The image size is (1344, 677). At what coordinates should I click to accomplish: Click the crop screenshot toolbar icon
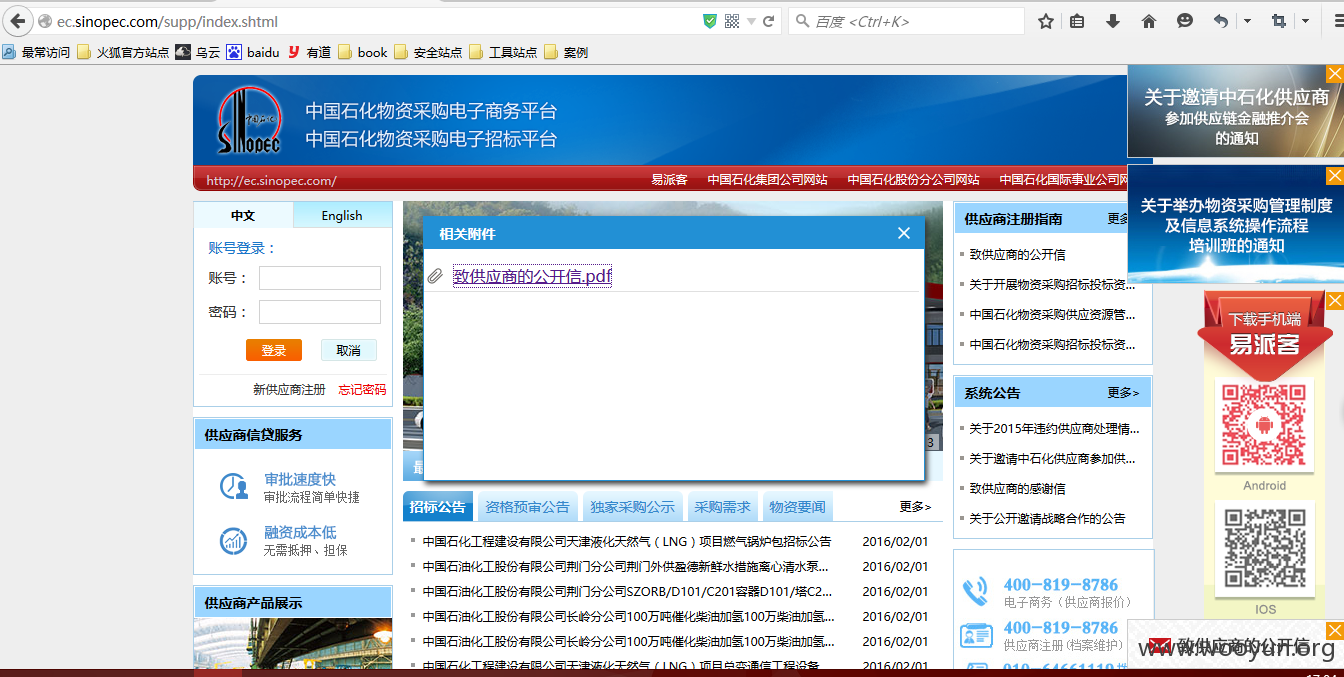[x=1279, y=21]
